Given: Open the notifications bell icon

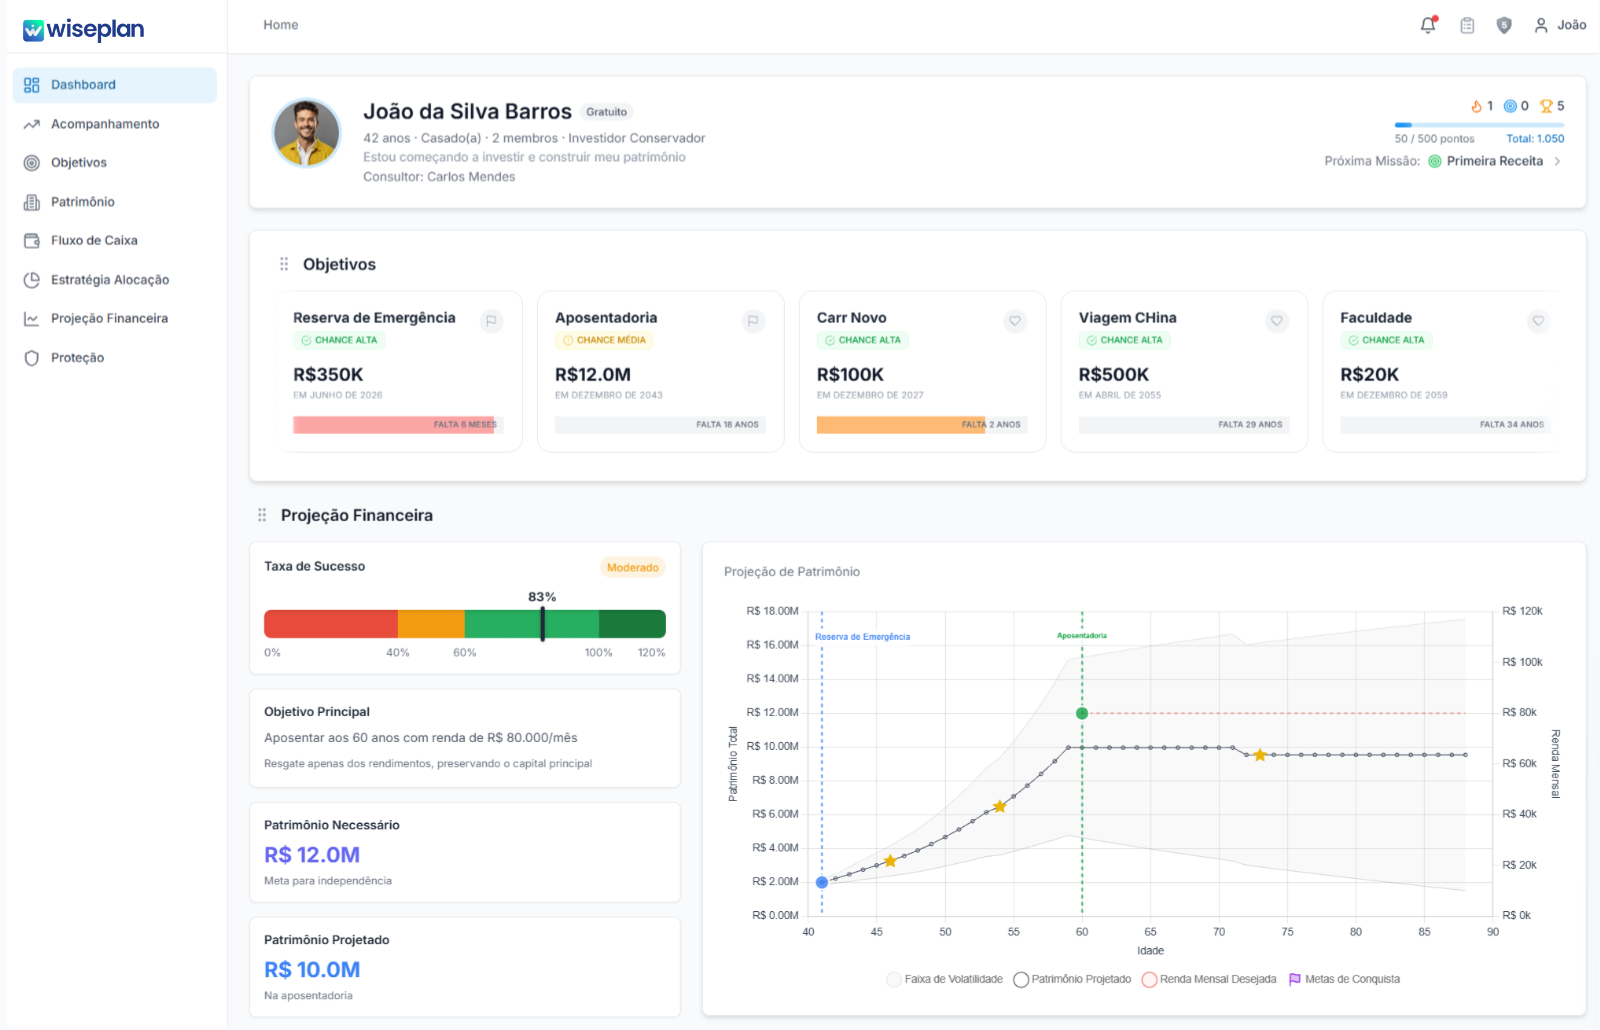Looking at the screenshot, I should tap(1428, 25).
